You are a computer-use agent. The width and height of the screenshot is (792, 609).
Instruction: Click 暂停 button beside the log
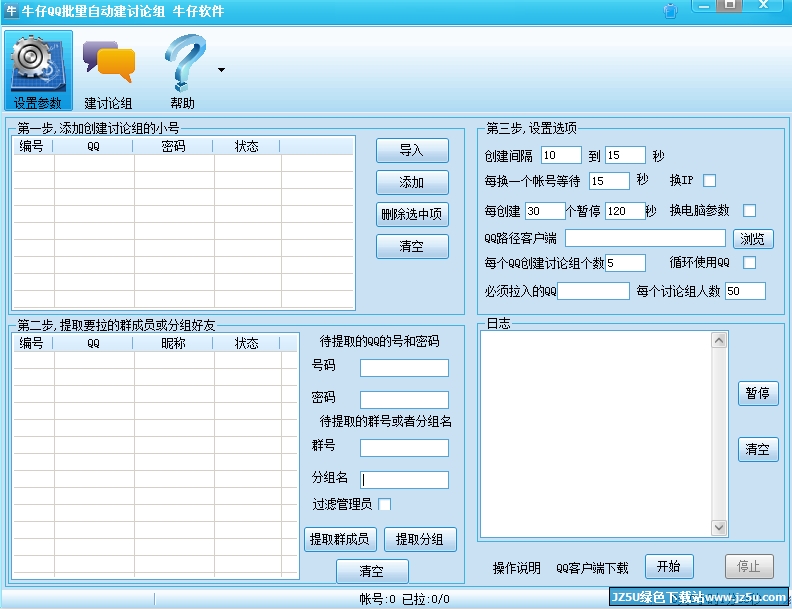(758, 393)
